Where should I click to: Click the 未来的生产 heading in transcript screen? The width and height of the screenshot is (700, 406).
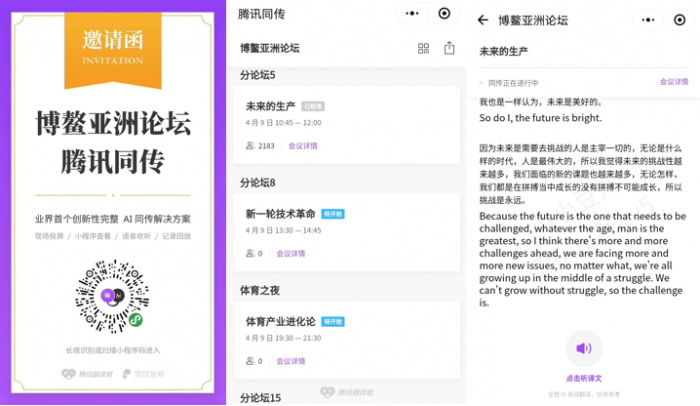[x=504, y=52]
